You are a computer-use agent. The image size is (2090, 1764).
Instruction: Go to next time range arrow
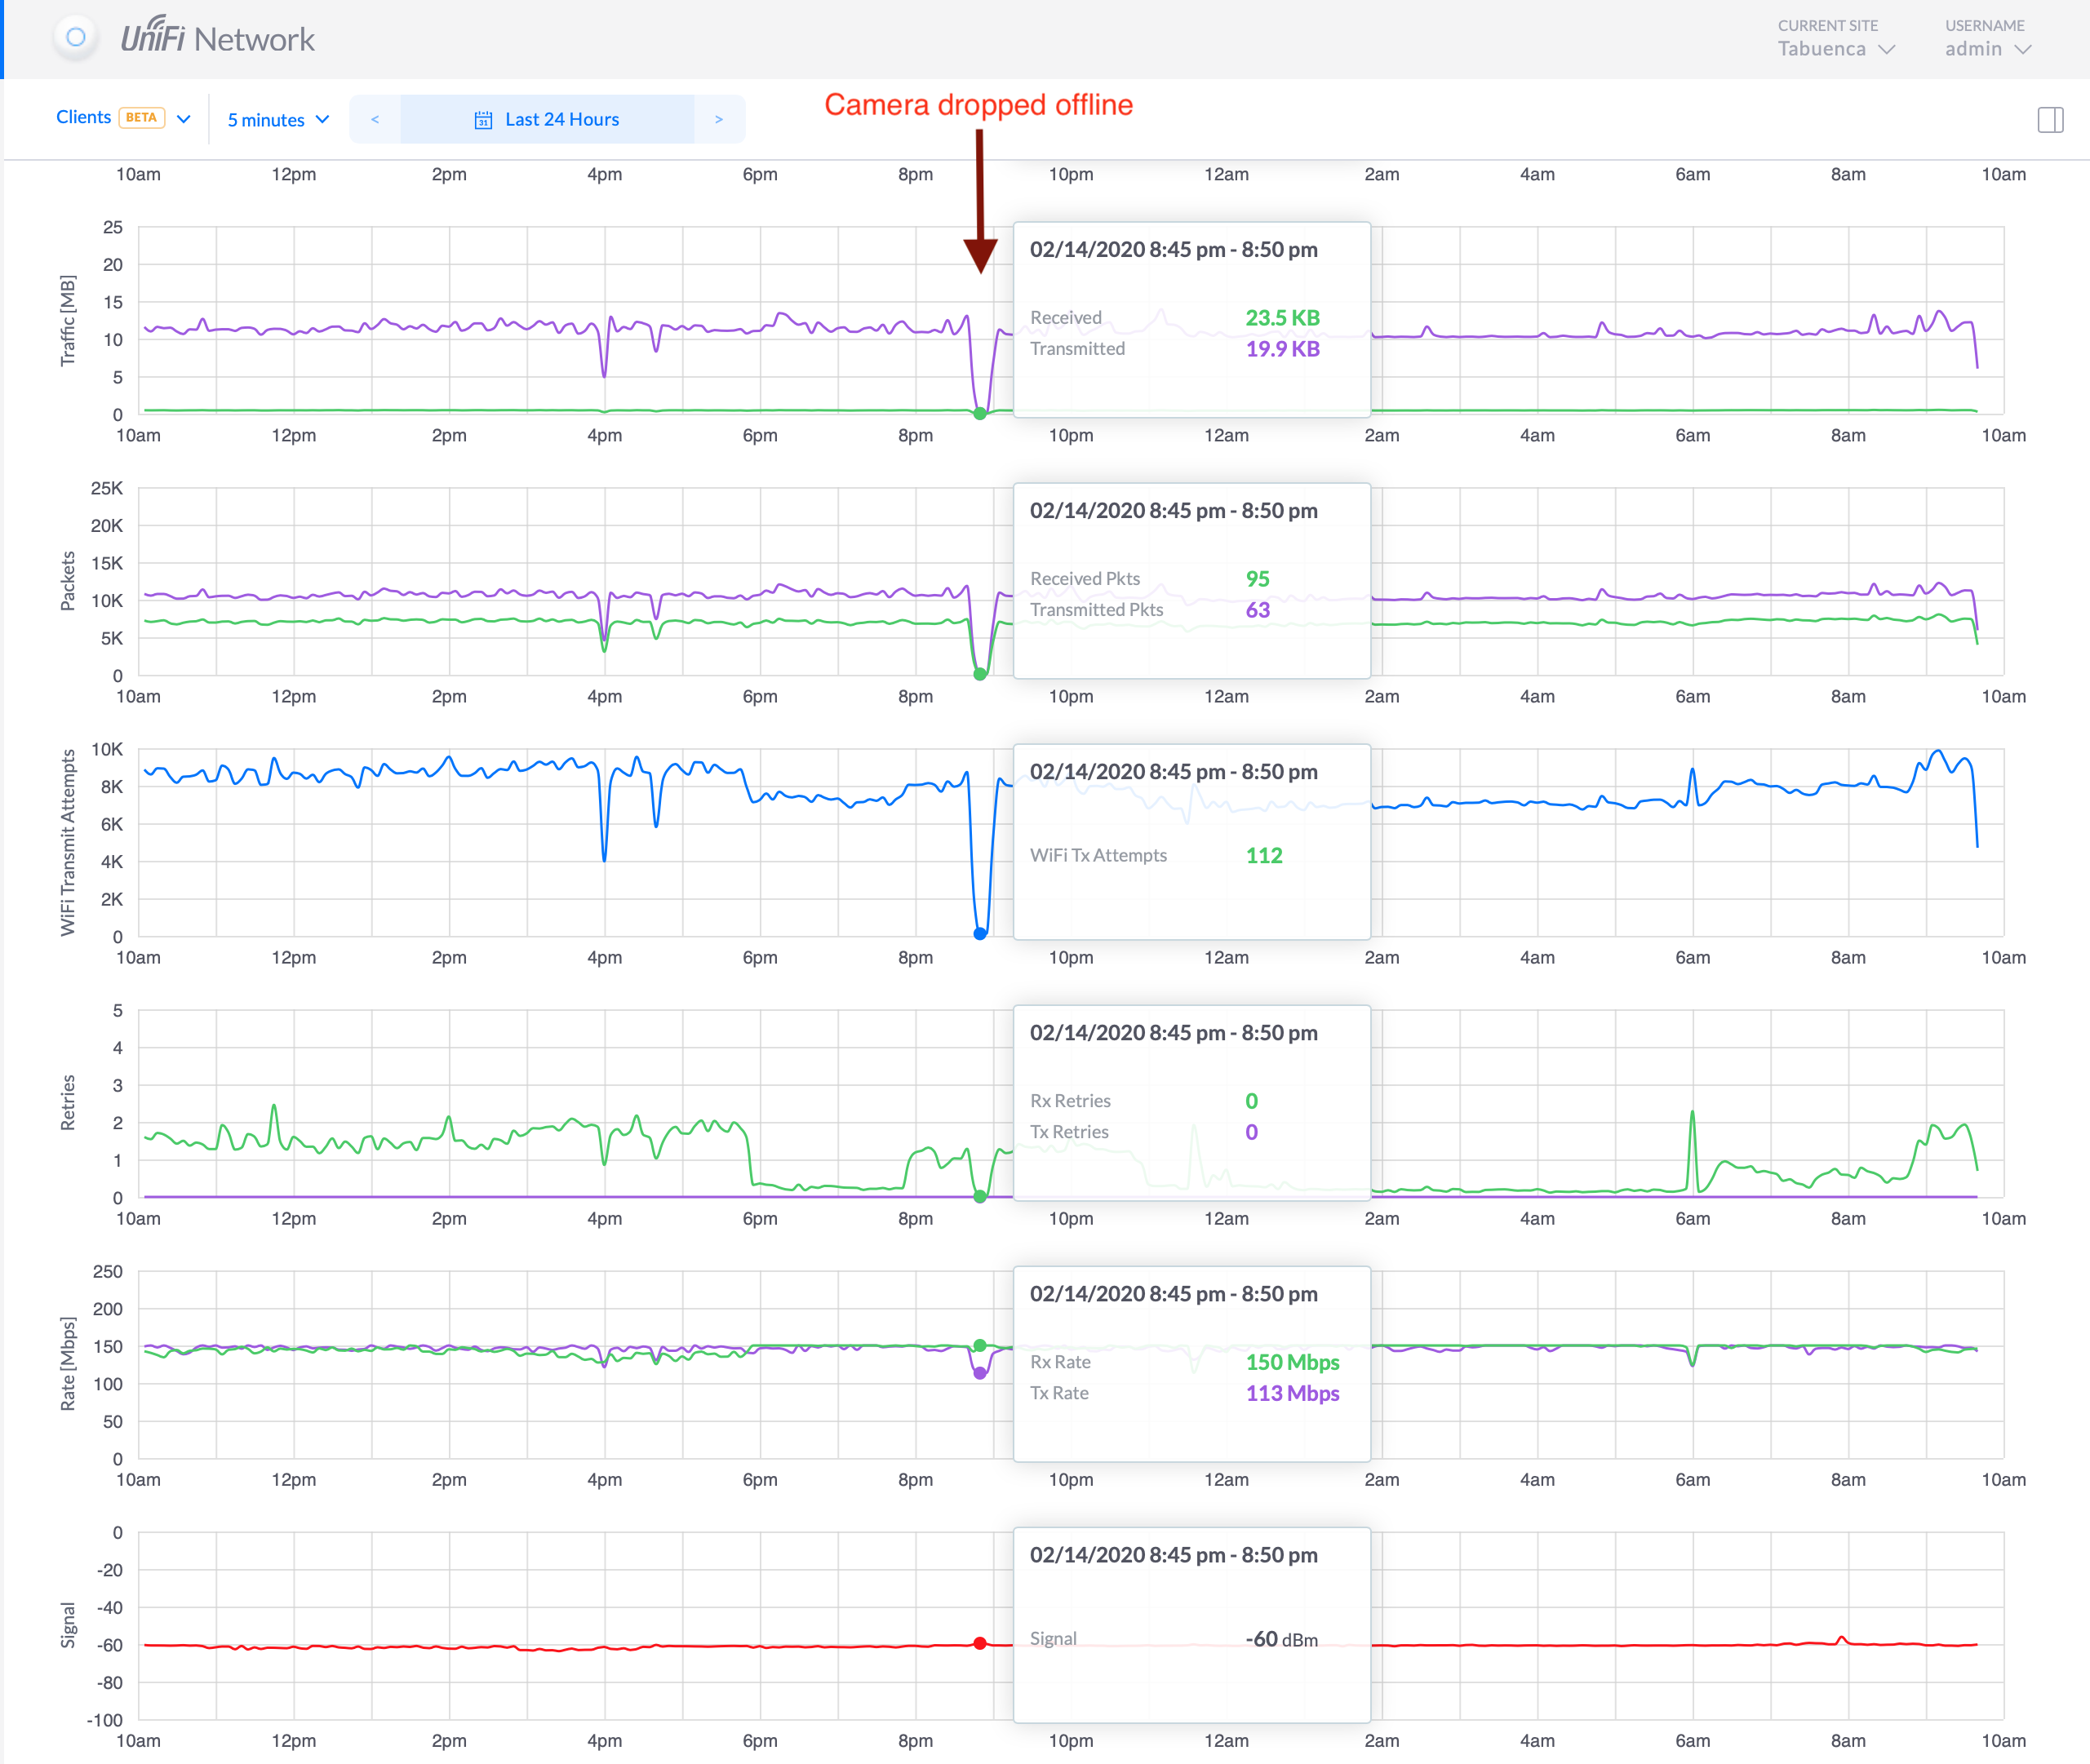coord(719,120)
